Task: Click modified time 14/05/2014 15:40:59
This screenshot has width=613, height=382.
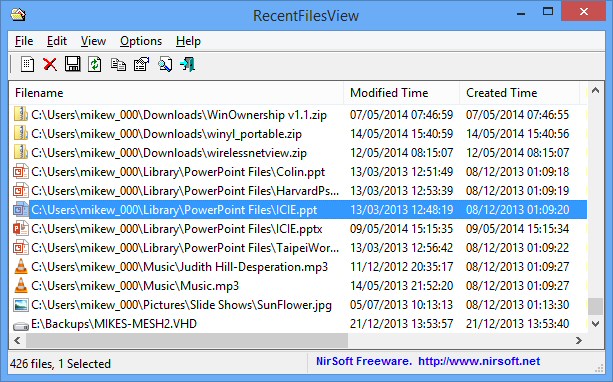Action: click(401, 134)
